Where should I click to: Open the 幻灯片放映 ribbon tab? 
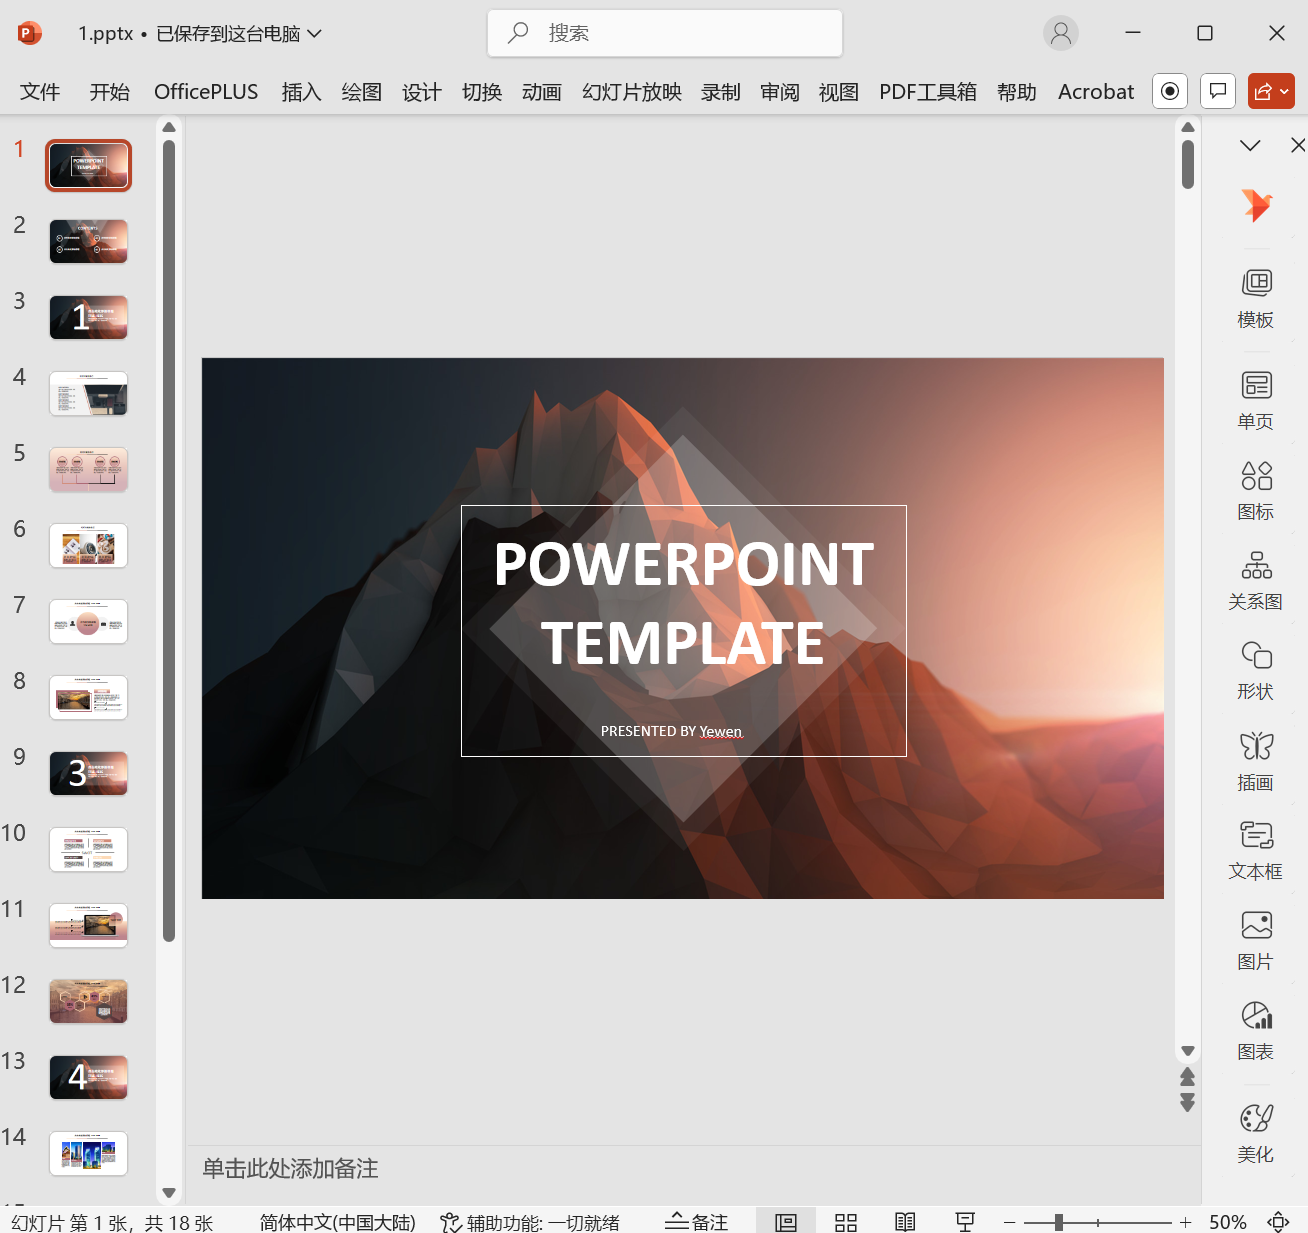point(631,92)
